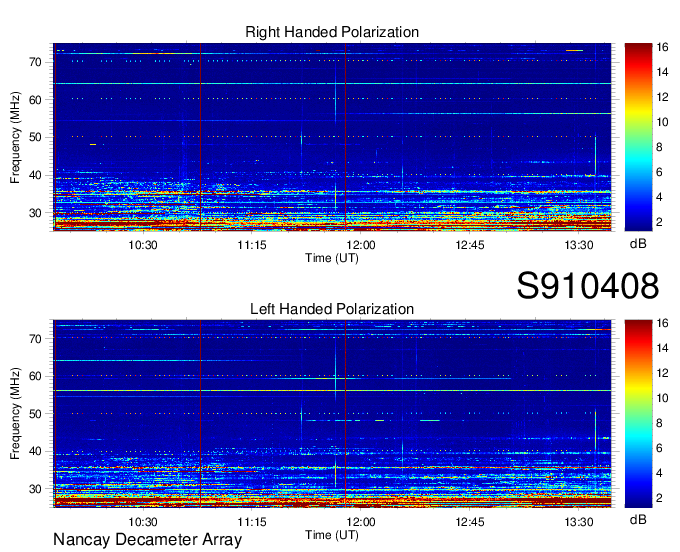This screenshot has width=680, height=552.
Task: Click the 10:30 time tick under the left-handed plot
Action: click(143, 522)
